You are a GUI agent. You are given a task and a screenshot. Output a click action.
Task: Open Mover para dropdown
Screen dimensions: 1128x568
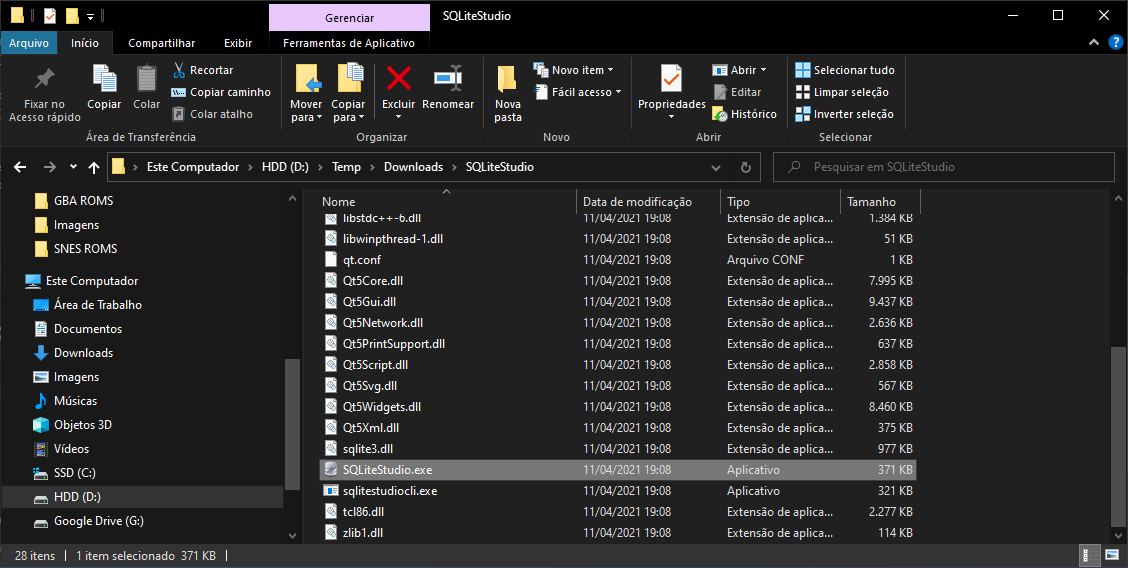coord(306,111)
